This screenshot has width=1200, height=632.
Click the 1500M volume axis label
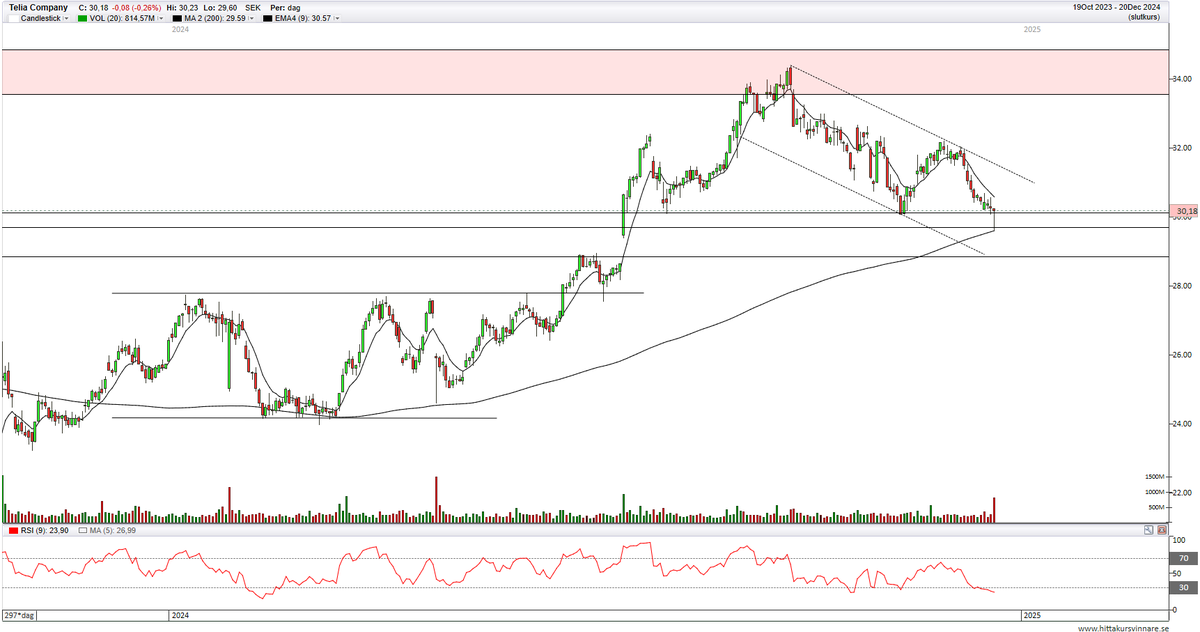pyautogui.click(x=1157, y=477)
